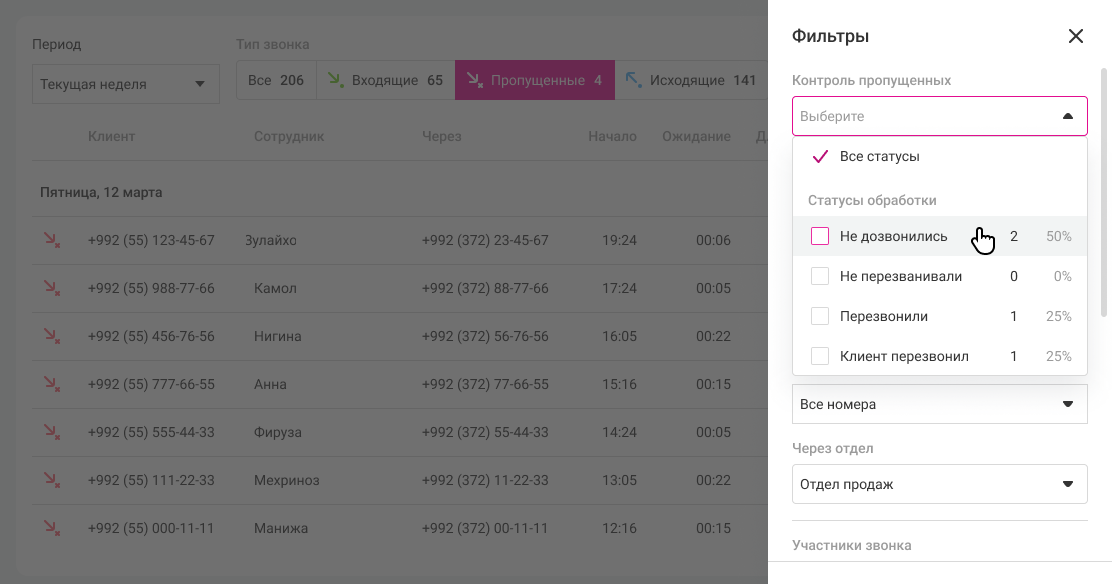Click missed call icon for Камол row
Screen dimensions: 1112x584
click(x=51, y=288)
